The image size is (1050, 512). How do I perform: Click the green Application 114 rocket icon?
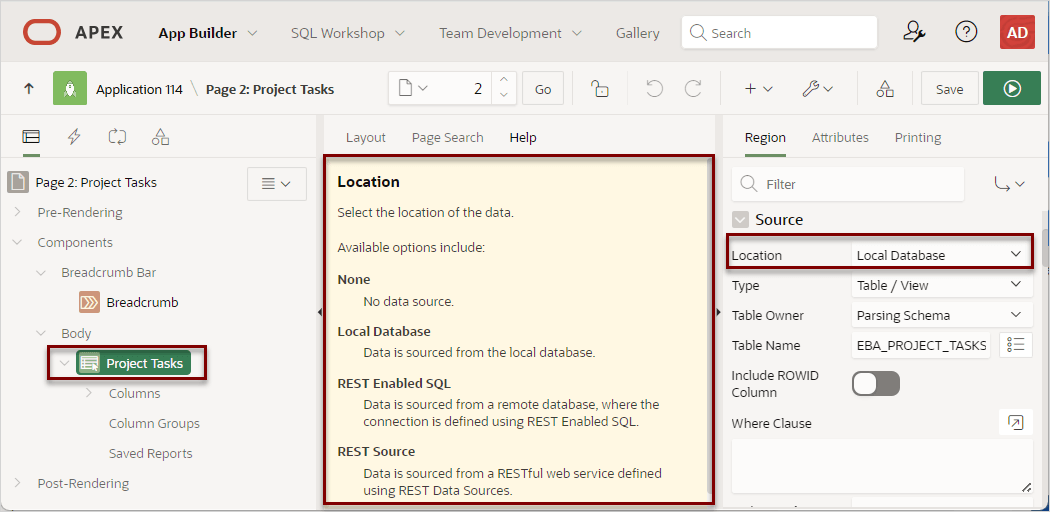(x=70, y=88)
